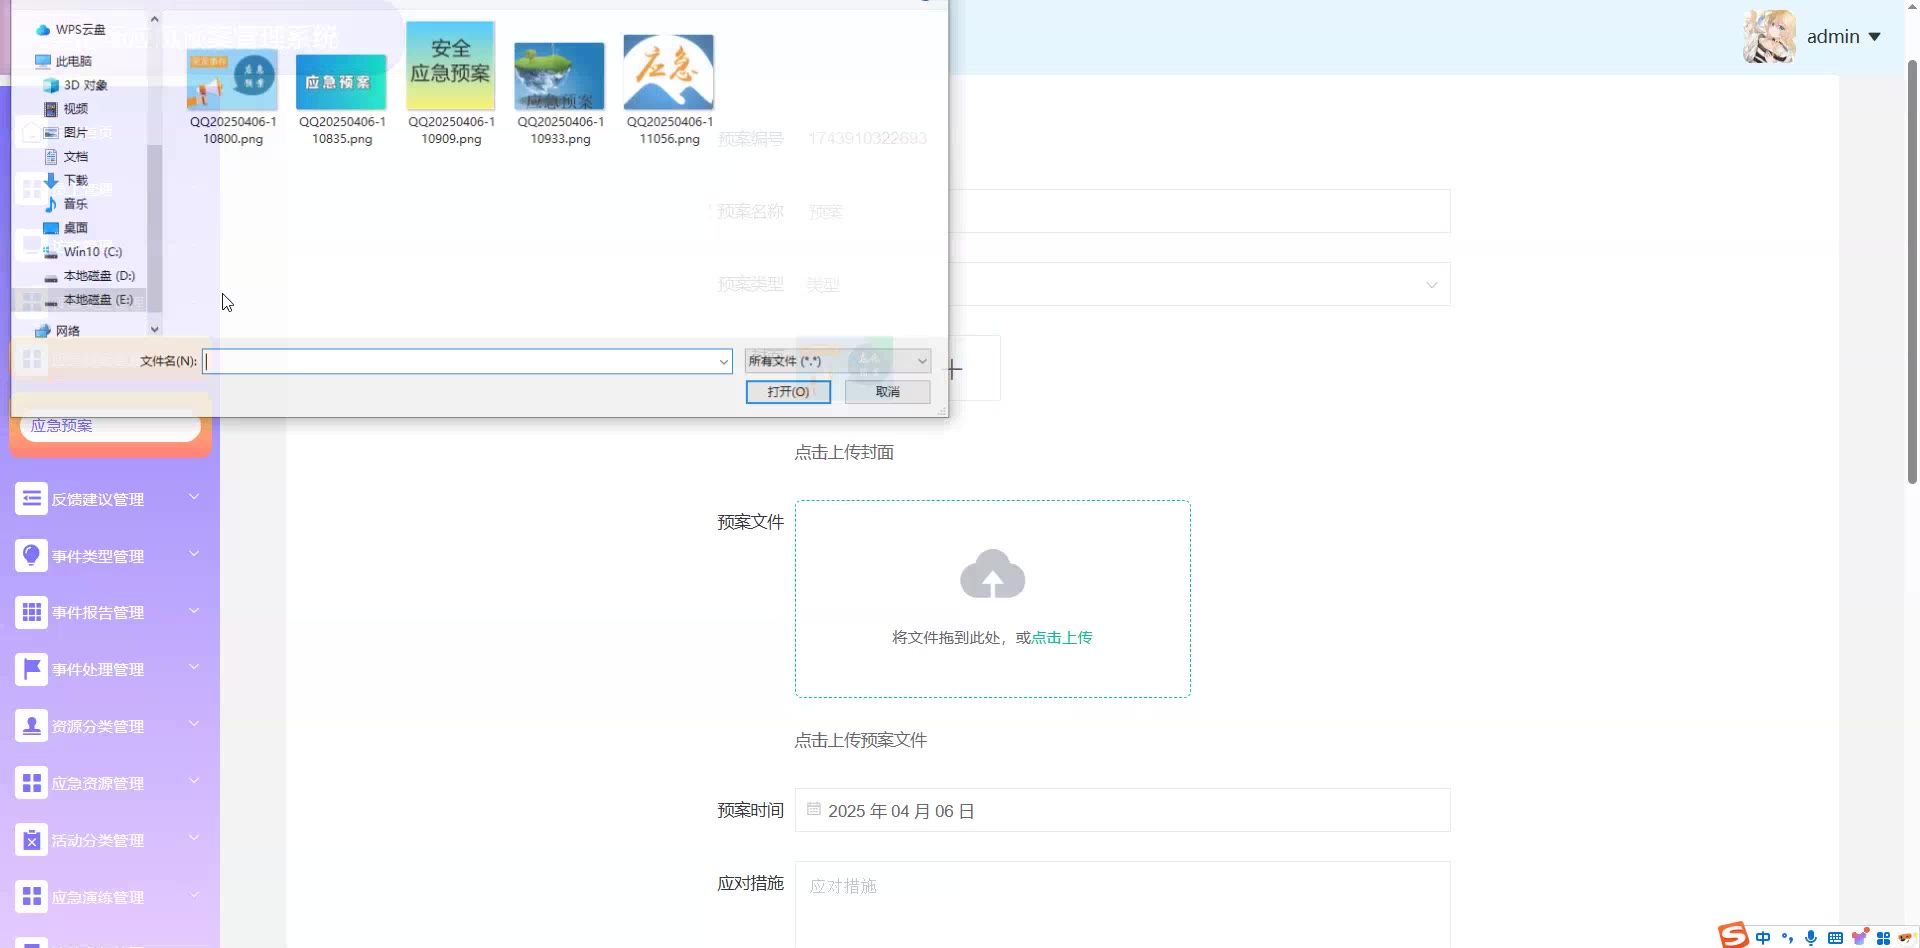Viewport: 1920px width, 948px height.
Task: Select Win10 (C:) drive in the dialog
Action: [83, 252]
